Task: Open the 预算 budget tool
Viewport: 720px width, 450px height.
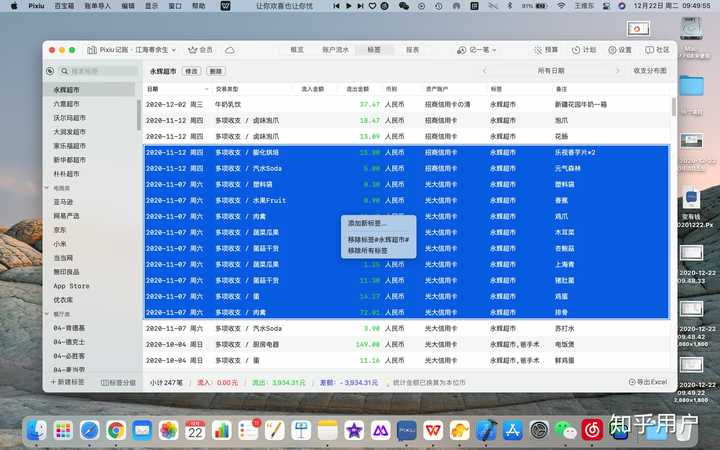Action: [x=546, y=50]
